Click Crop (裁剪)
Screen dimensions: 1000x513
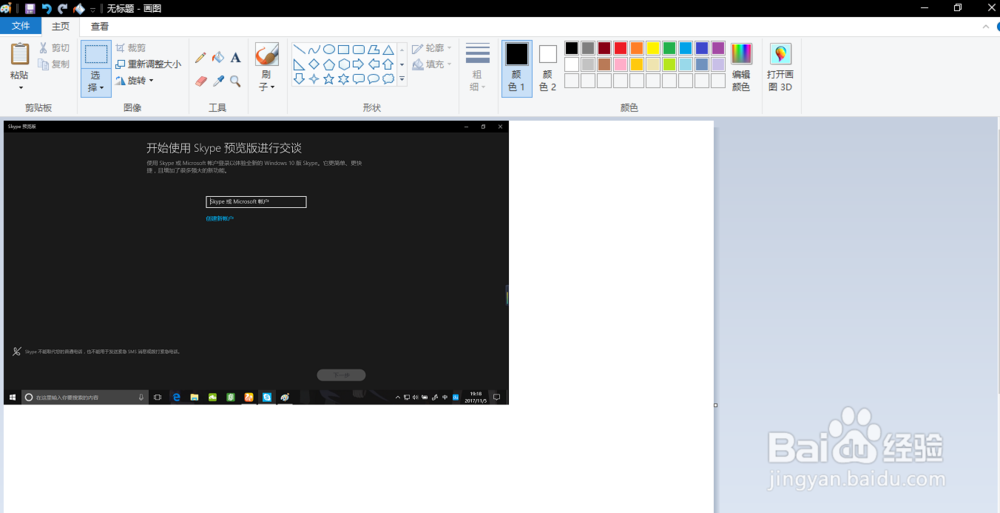131,48
